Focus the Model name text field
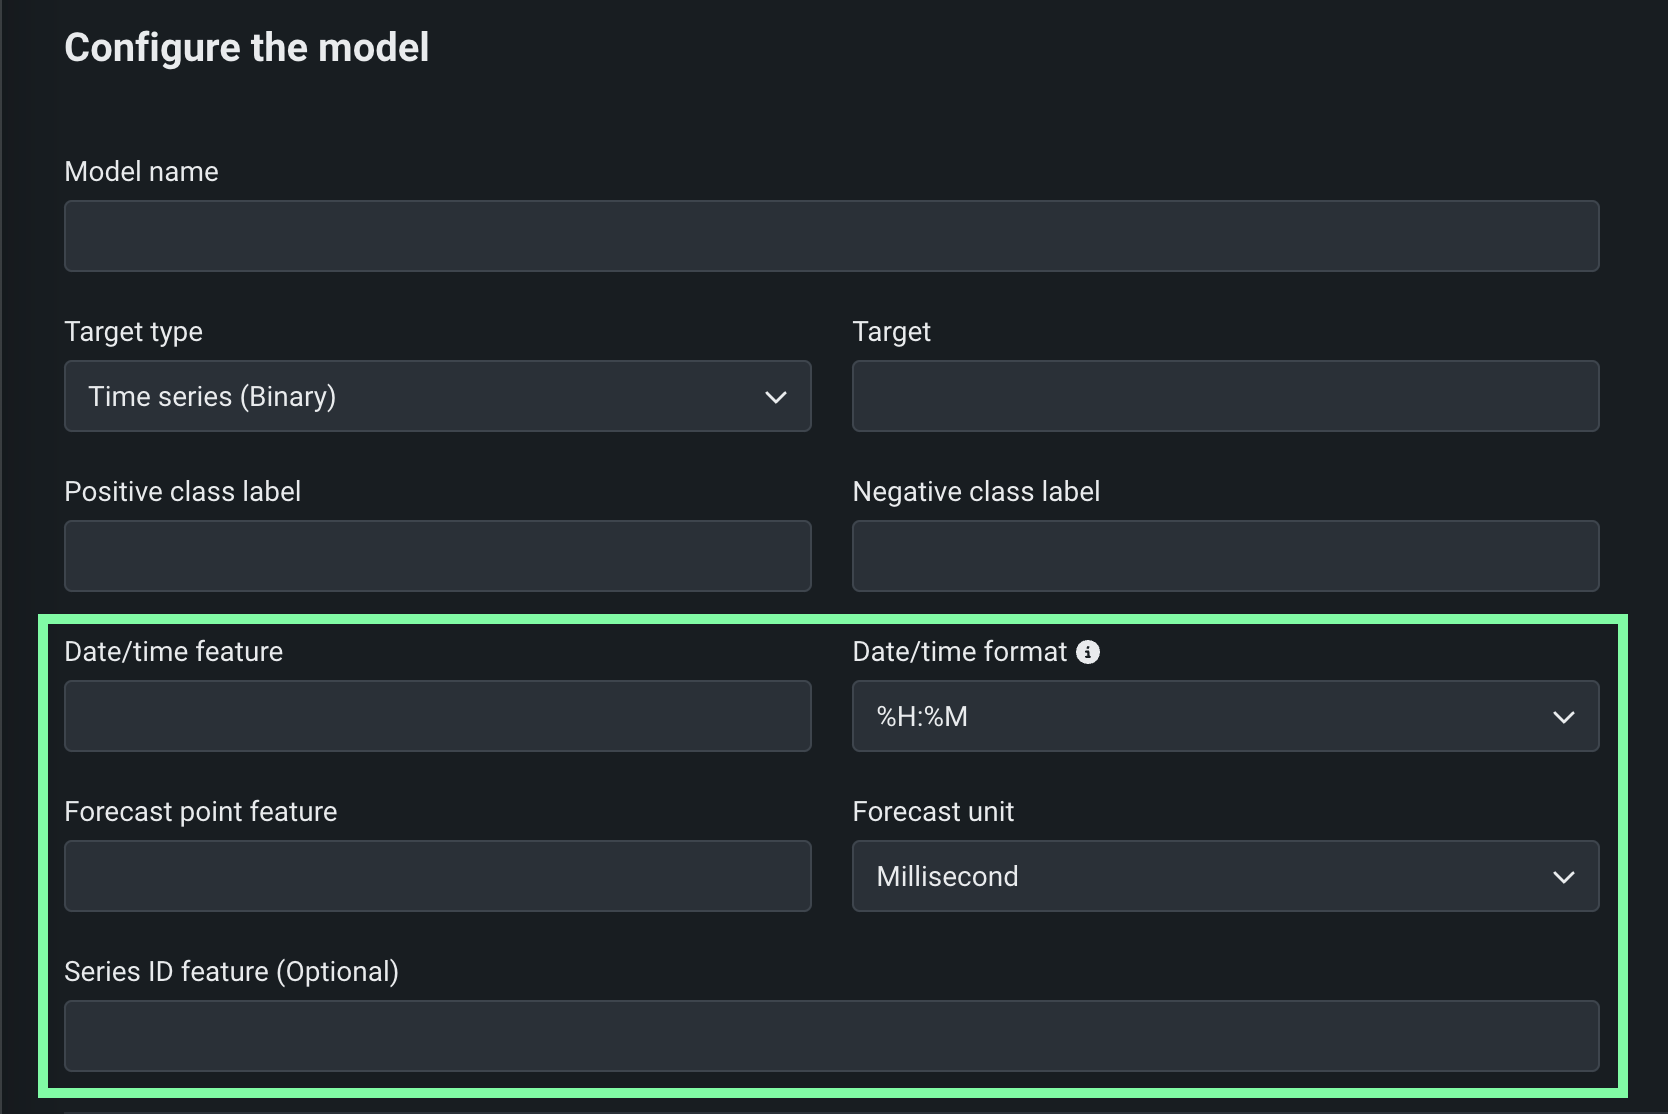Image resolution: width=1668 pixels, height=1114 pixels. click(831, 236)
